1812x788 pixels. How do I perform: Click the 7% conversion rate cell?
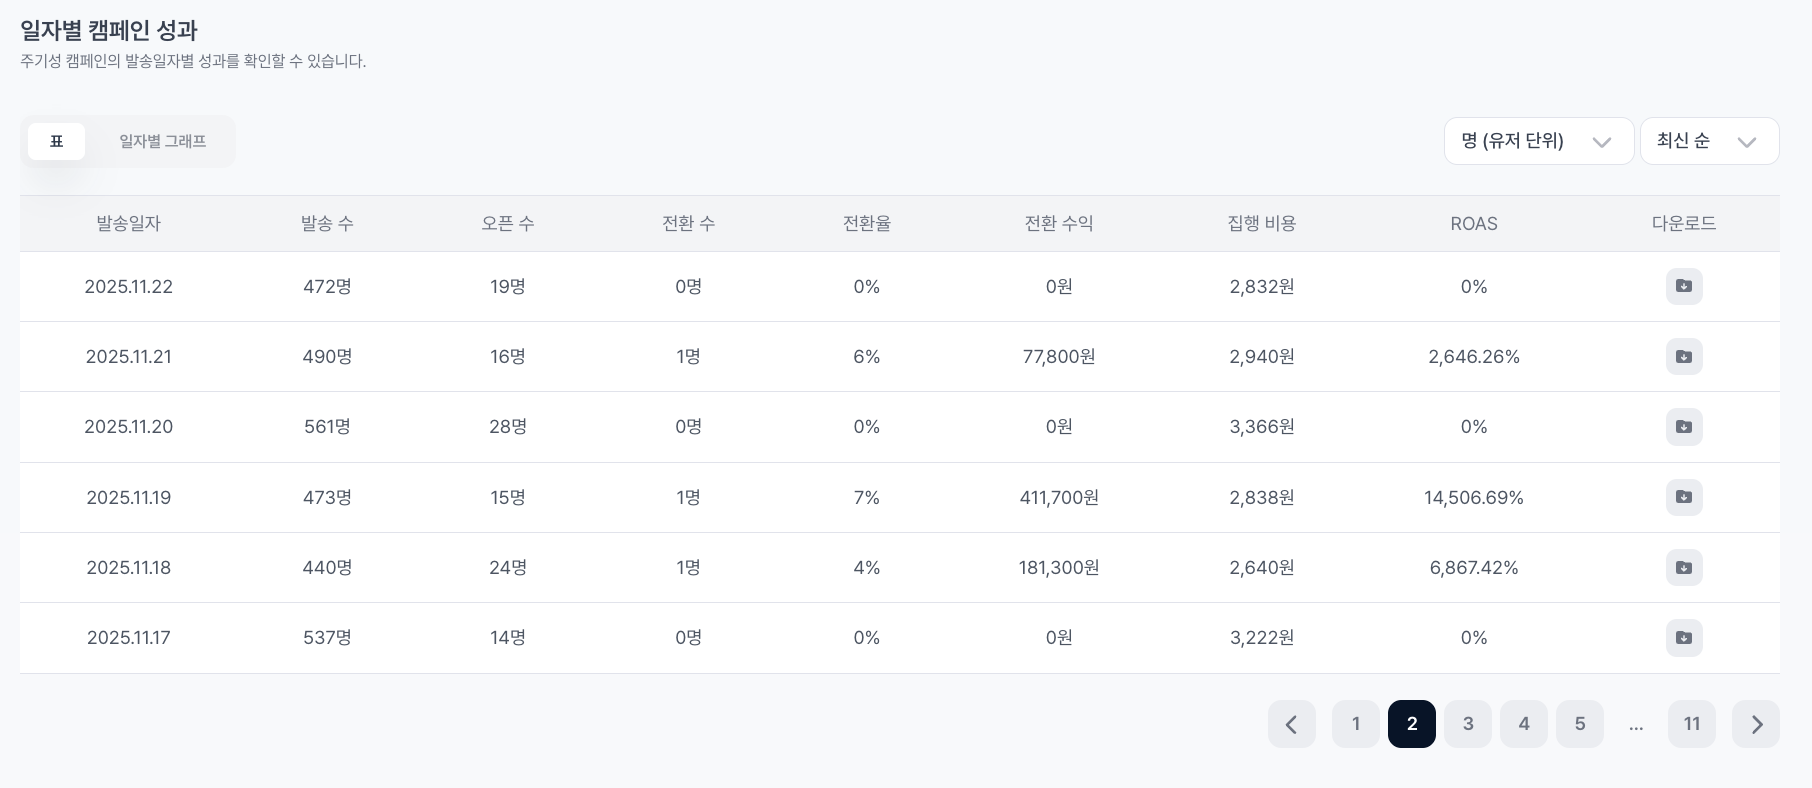(867, 498)
